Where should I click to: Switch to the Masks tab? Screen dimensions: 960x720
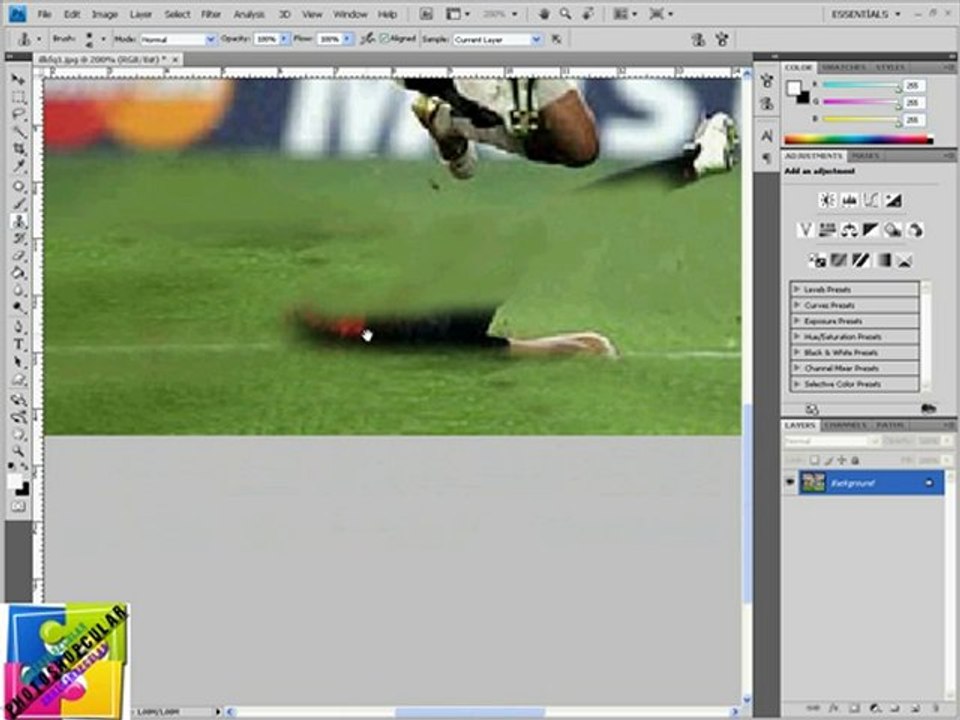point(866,156)
